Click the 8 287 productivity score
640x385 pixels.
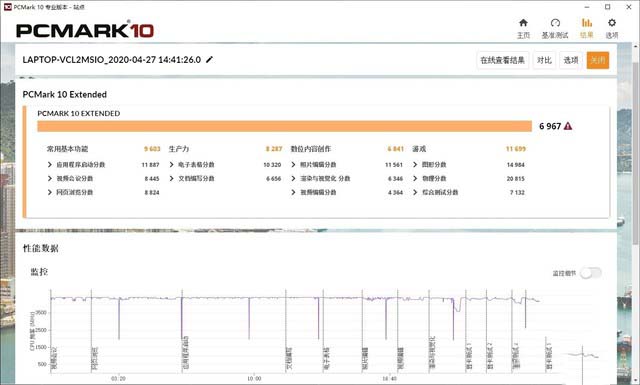[x=274, y=149]
